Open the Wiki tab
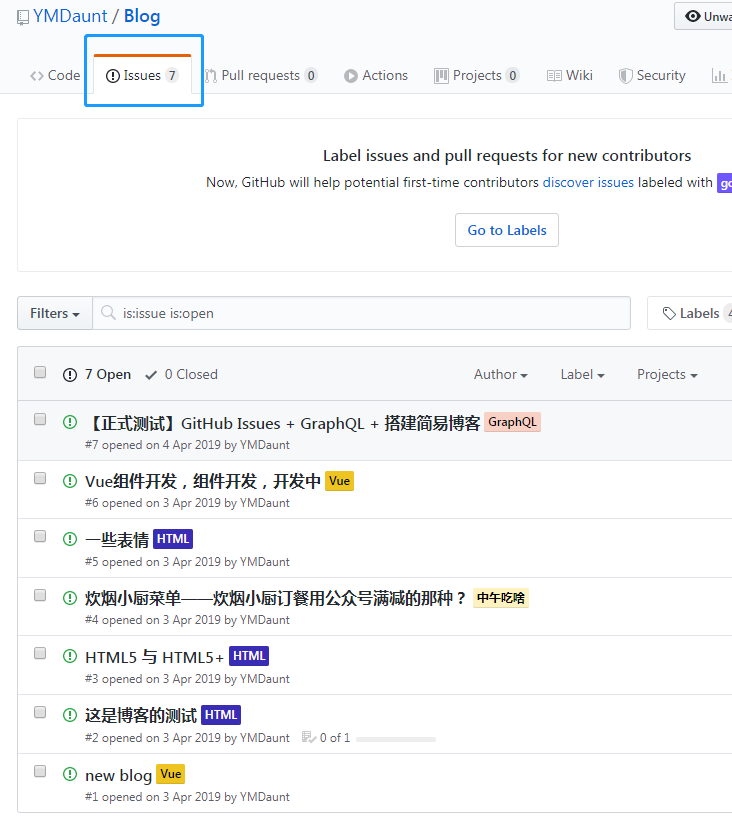 point(569,76)
